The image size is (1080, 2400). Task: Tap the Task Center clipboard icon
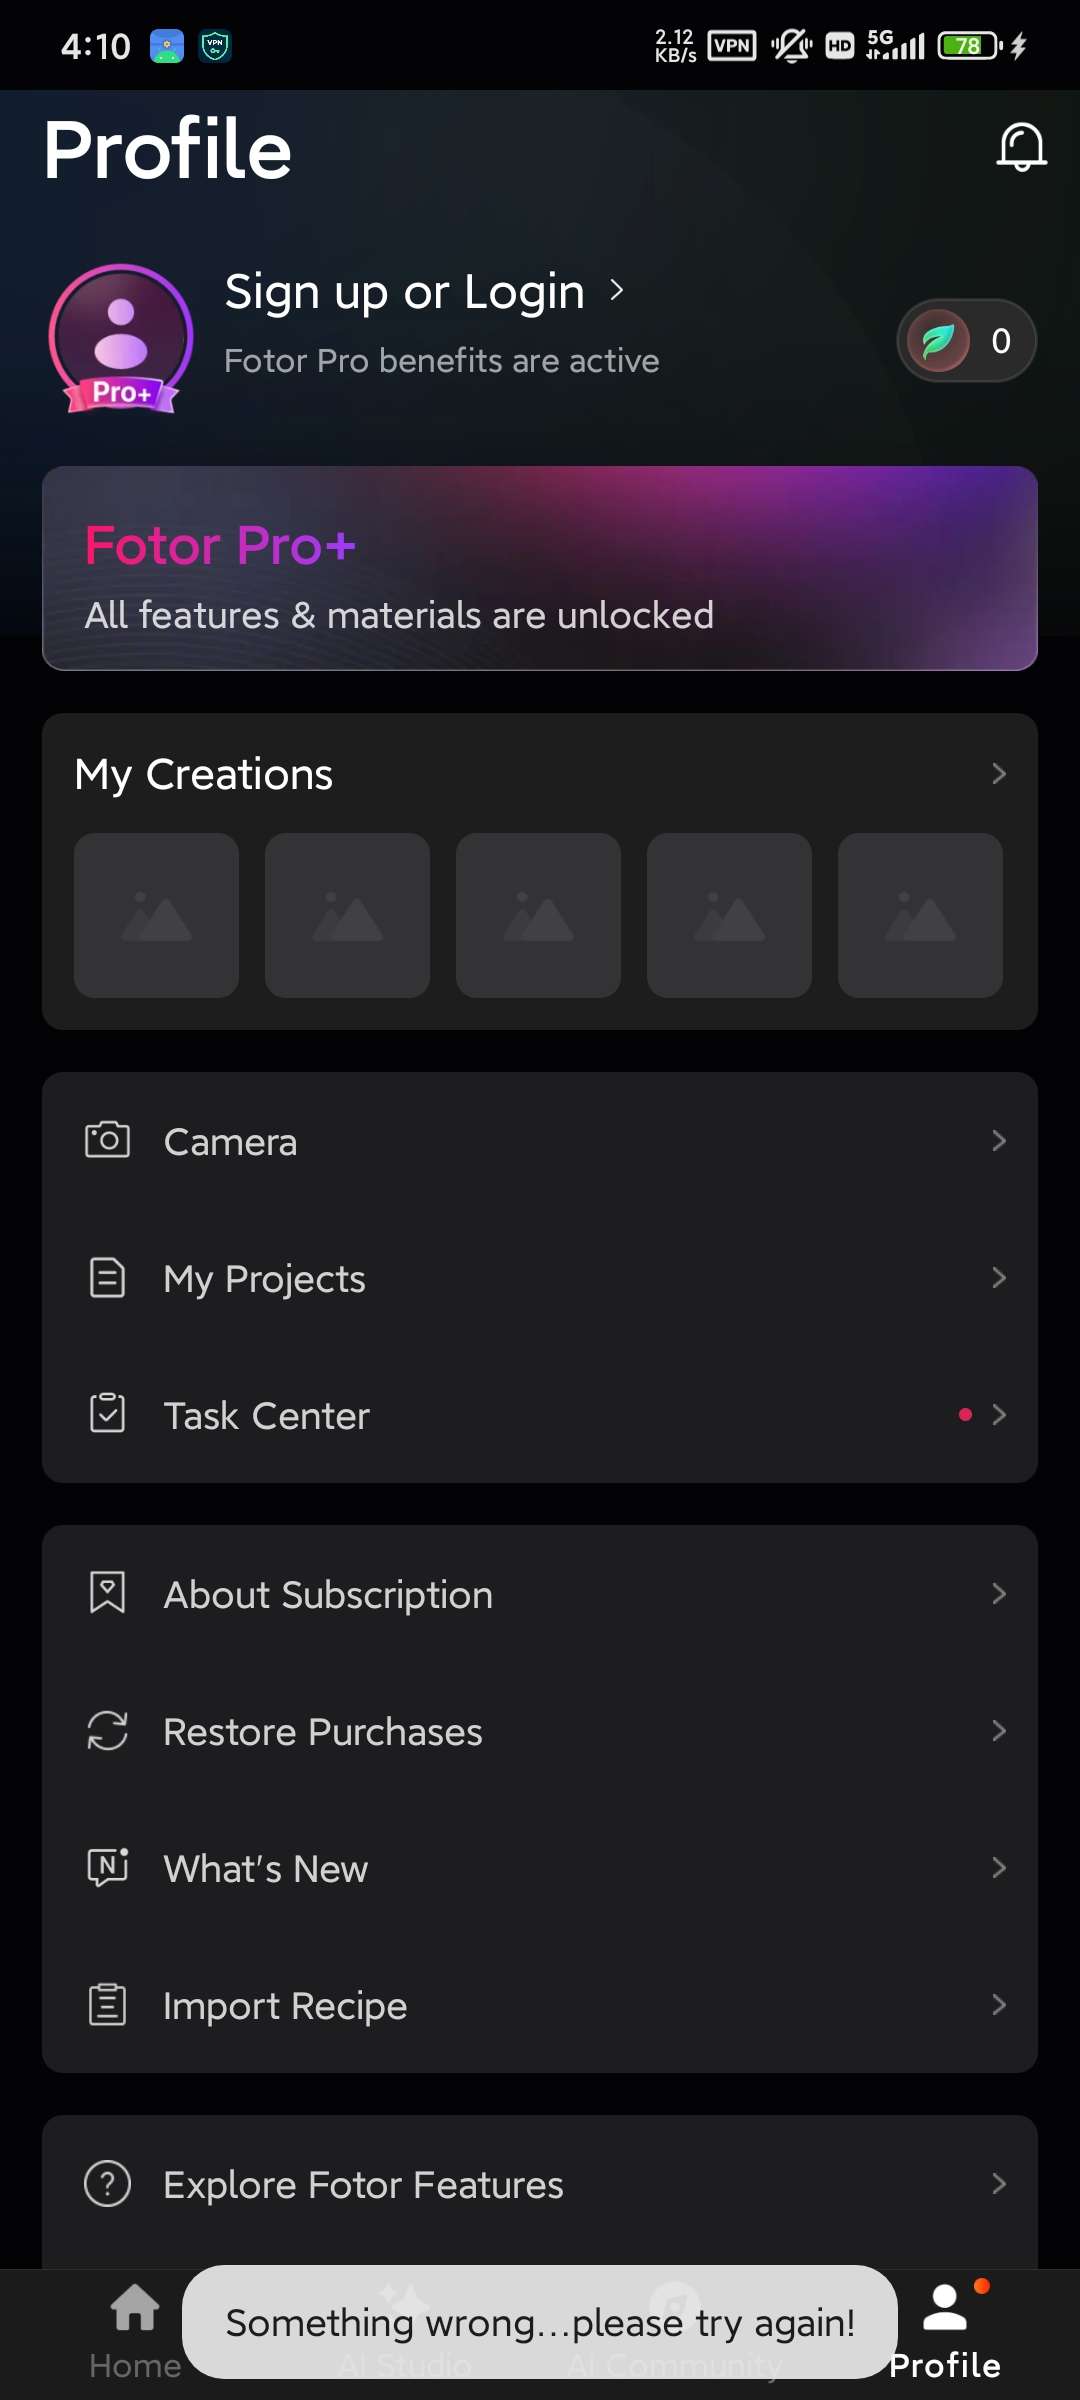[107, 1414]
